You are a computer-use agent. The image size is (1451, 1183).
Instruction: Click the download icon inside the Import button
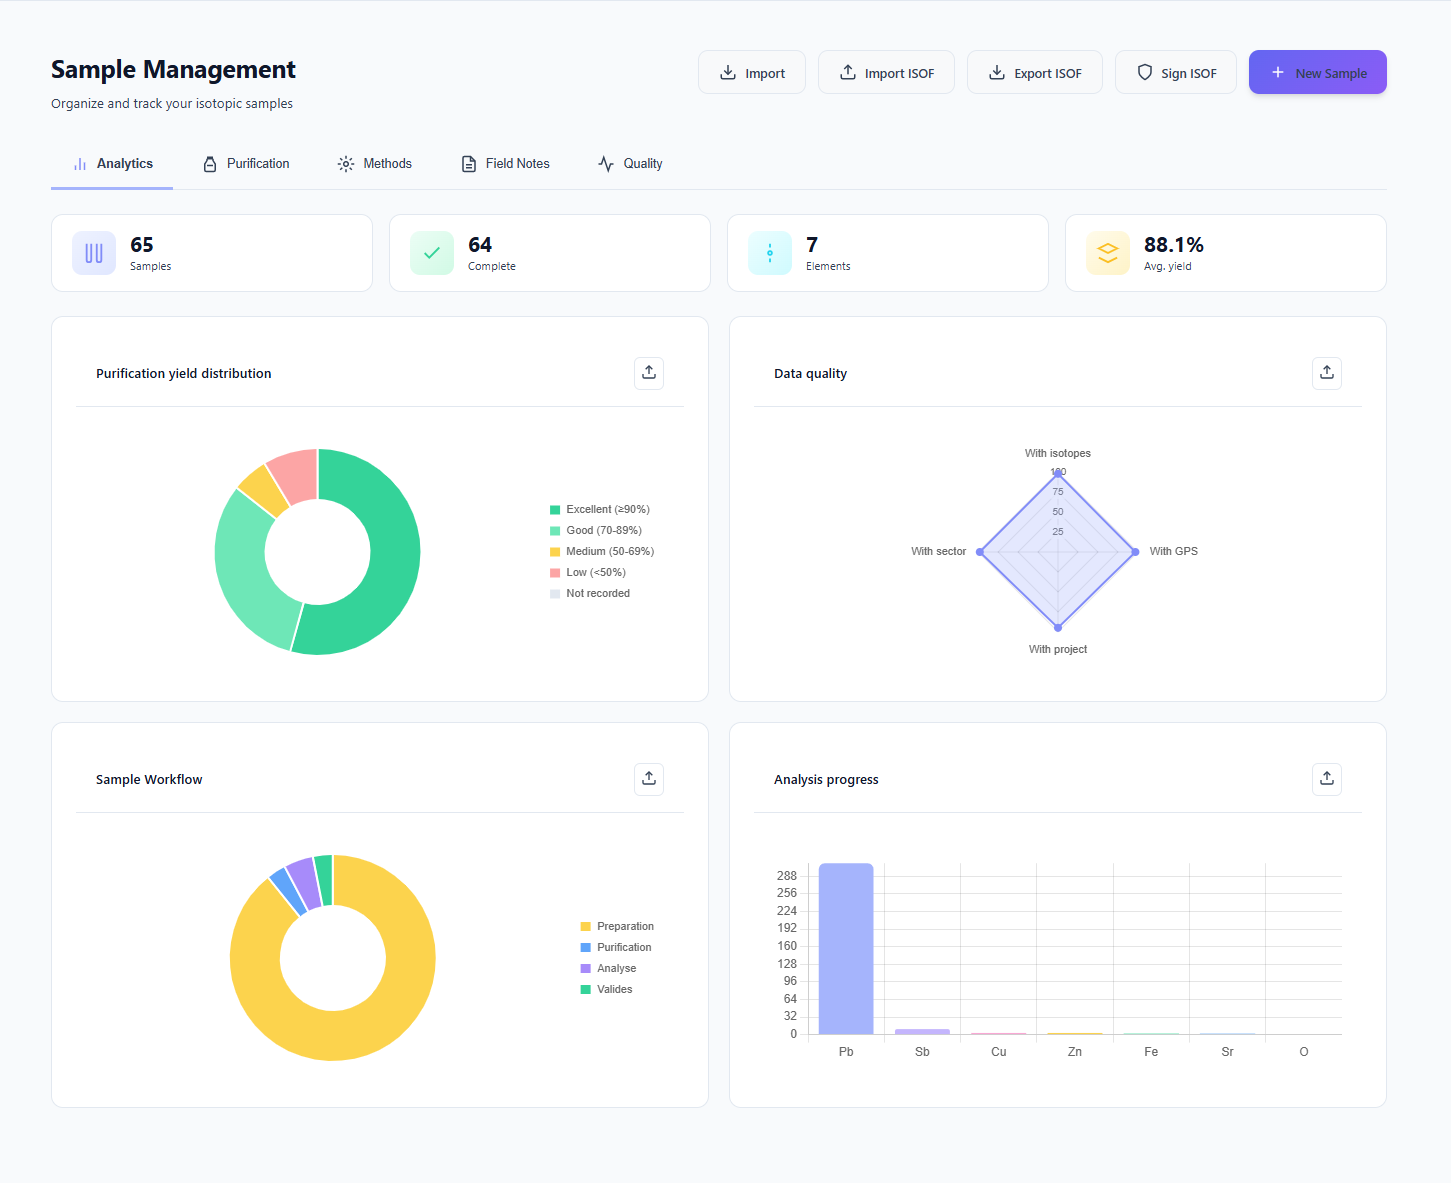pos(728,72)
